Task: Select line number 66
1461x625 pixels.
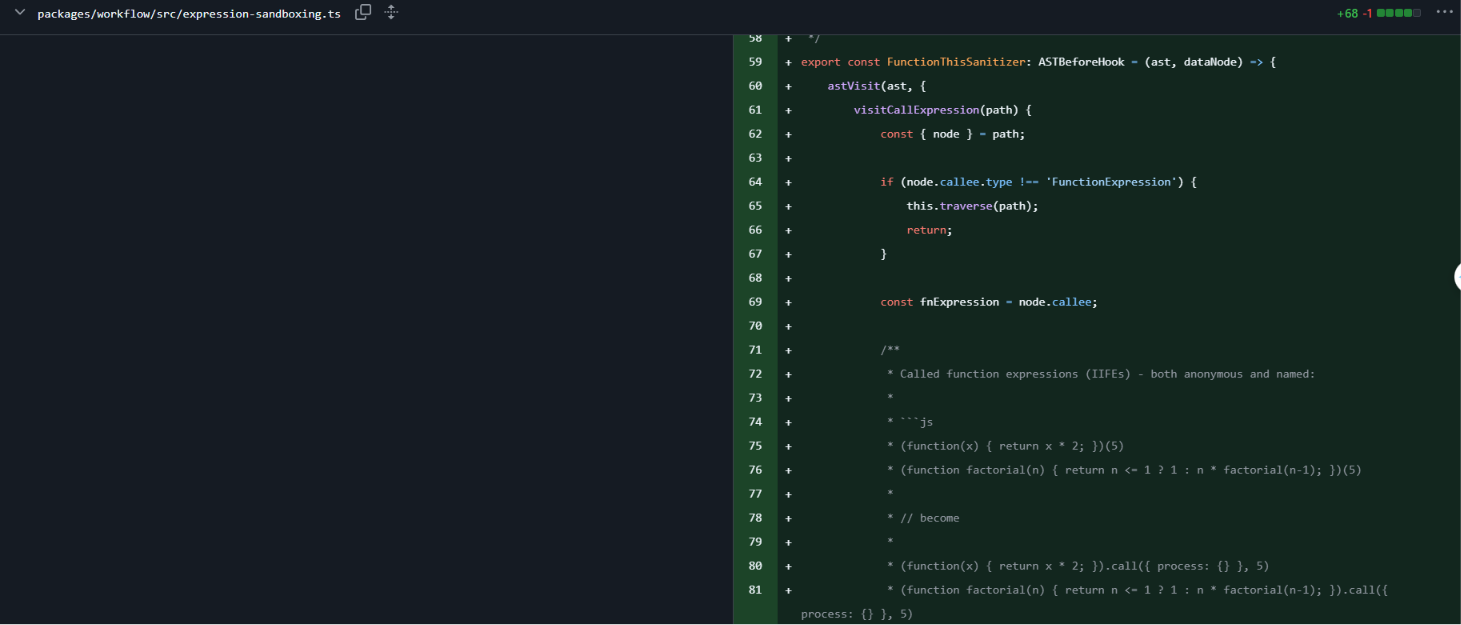Action: click(x=755, y=230)
